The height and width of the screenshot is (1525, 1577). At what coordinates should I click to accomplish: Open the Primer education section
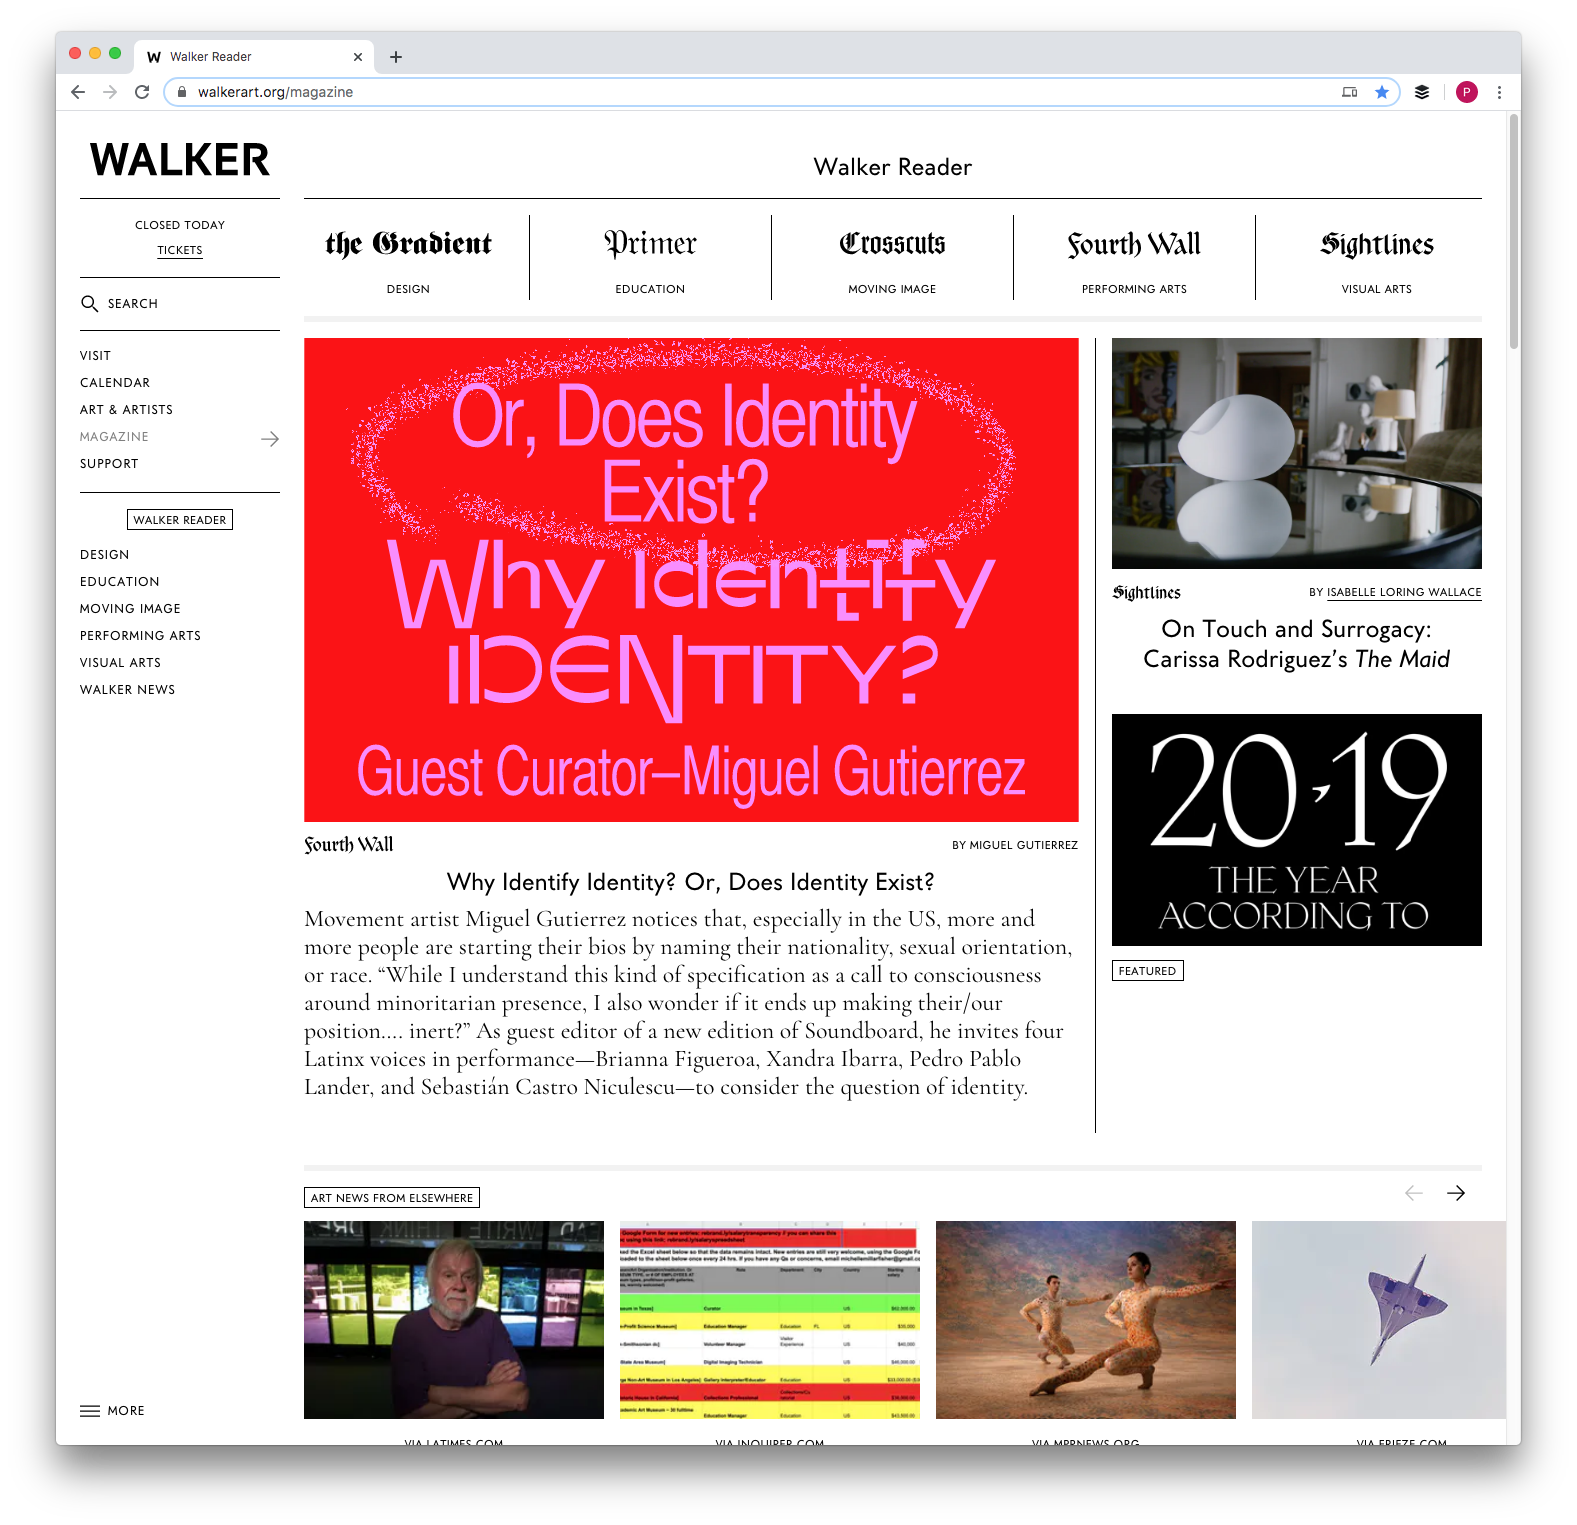650,259
